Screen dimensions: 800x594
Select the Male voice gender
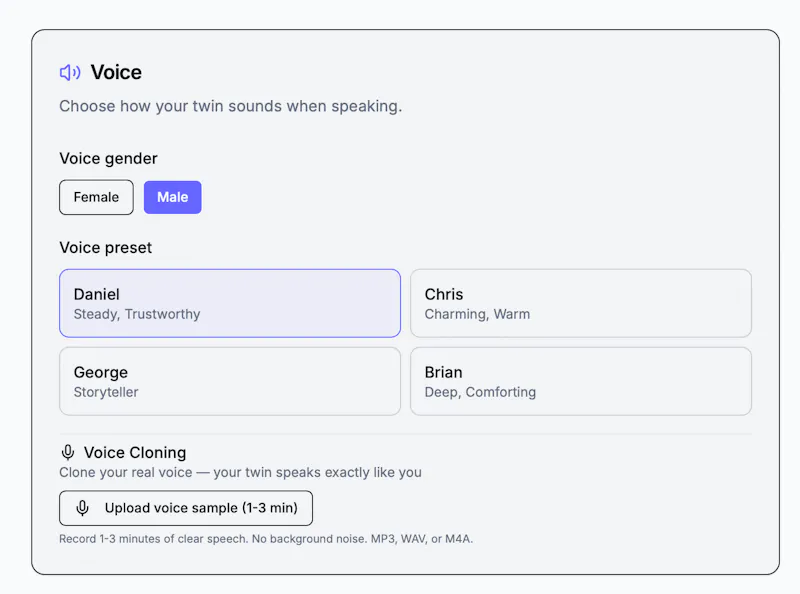click(x=172, y=197)
